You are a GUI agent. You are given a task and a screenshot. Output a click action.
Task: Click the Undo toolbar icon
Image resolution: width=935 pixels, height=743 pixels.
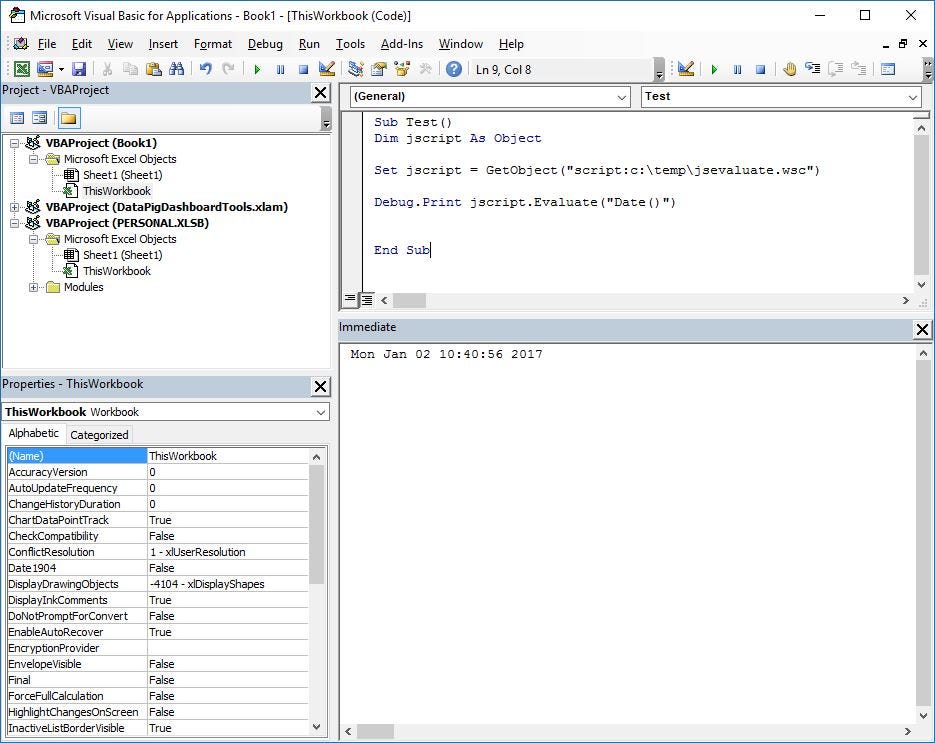pyautogui.click(x=206, y=69)
